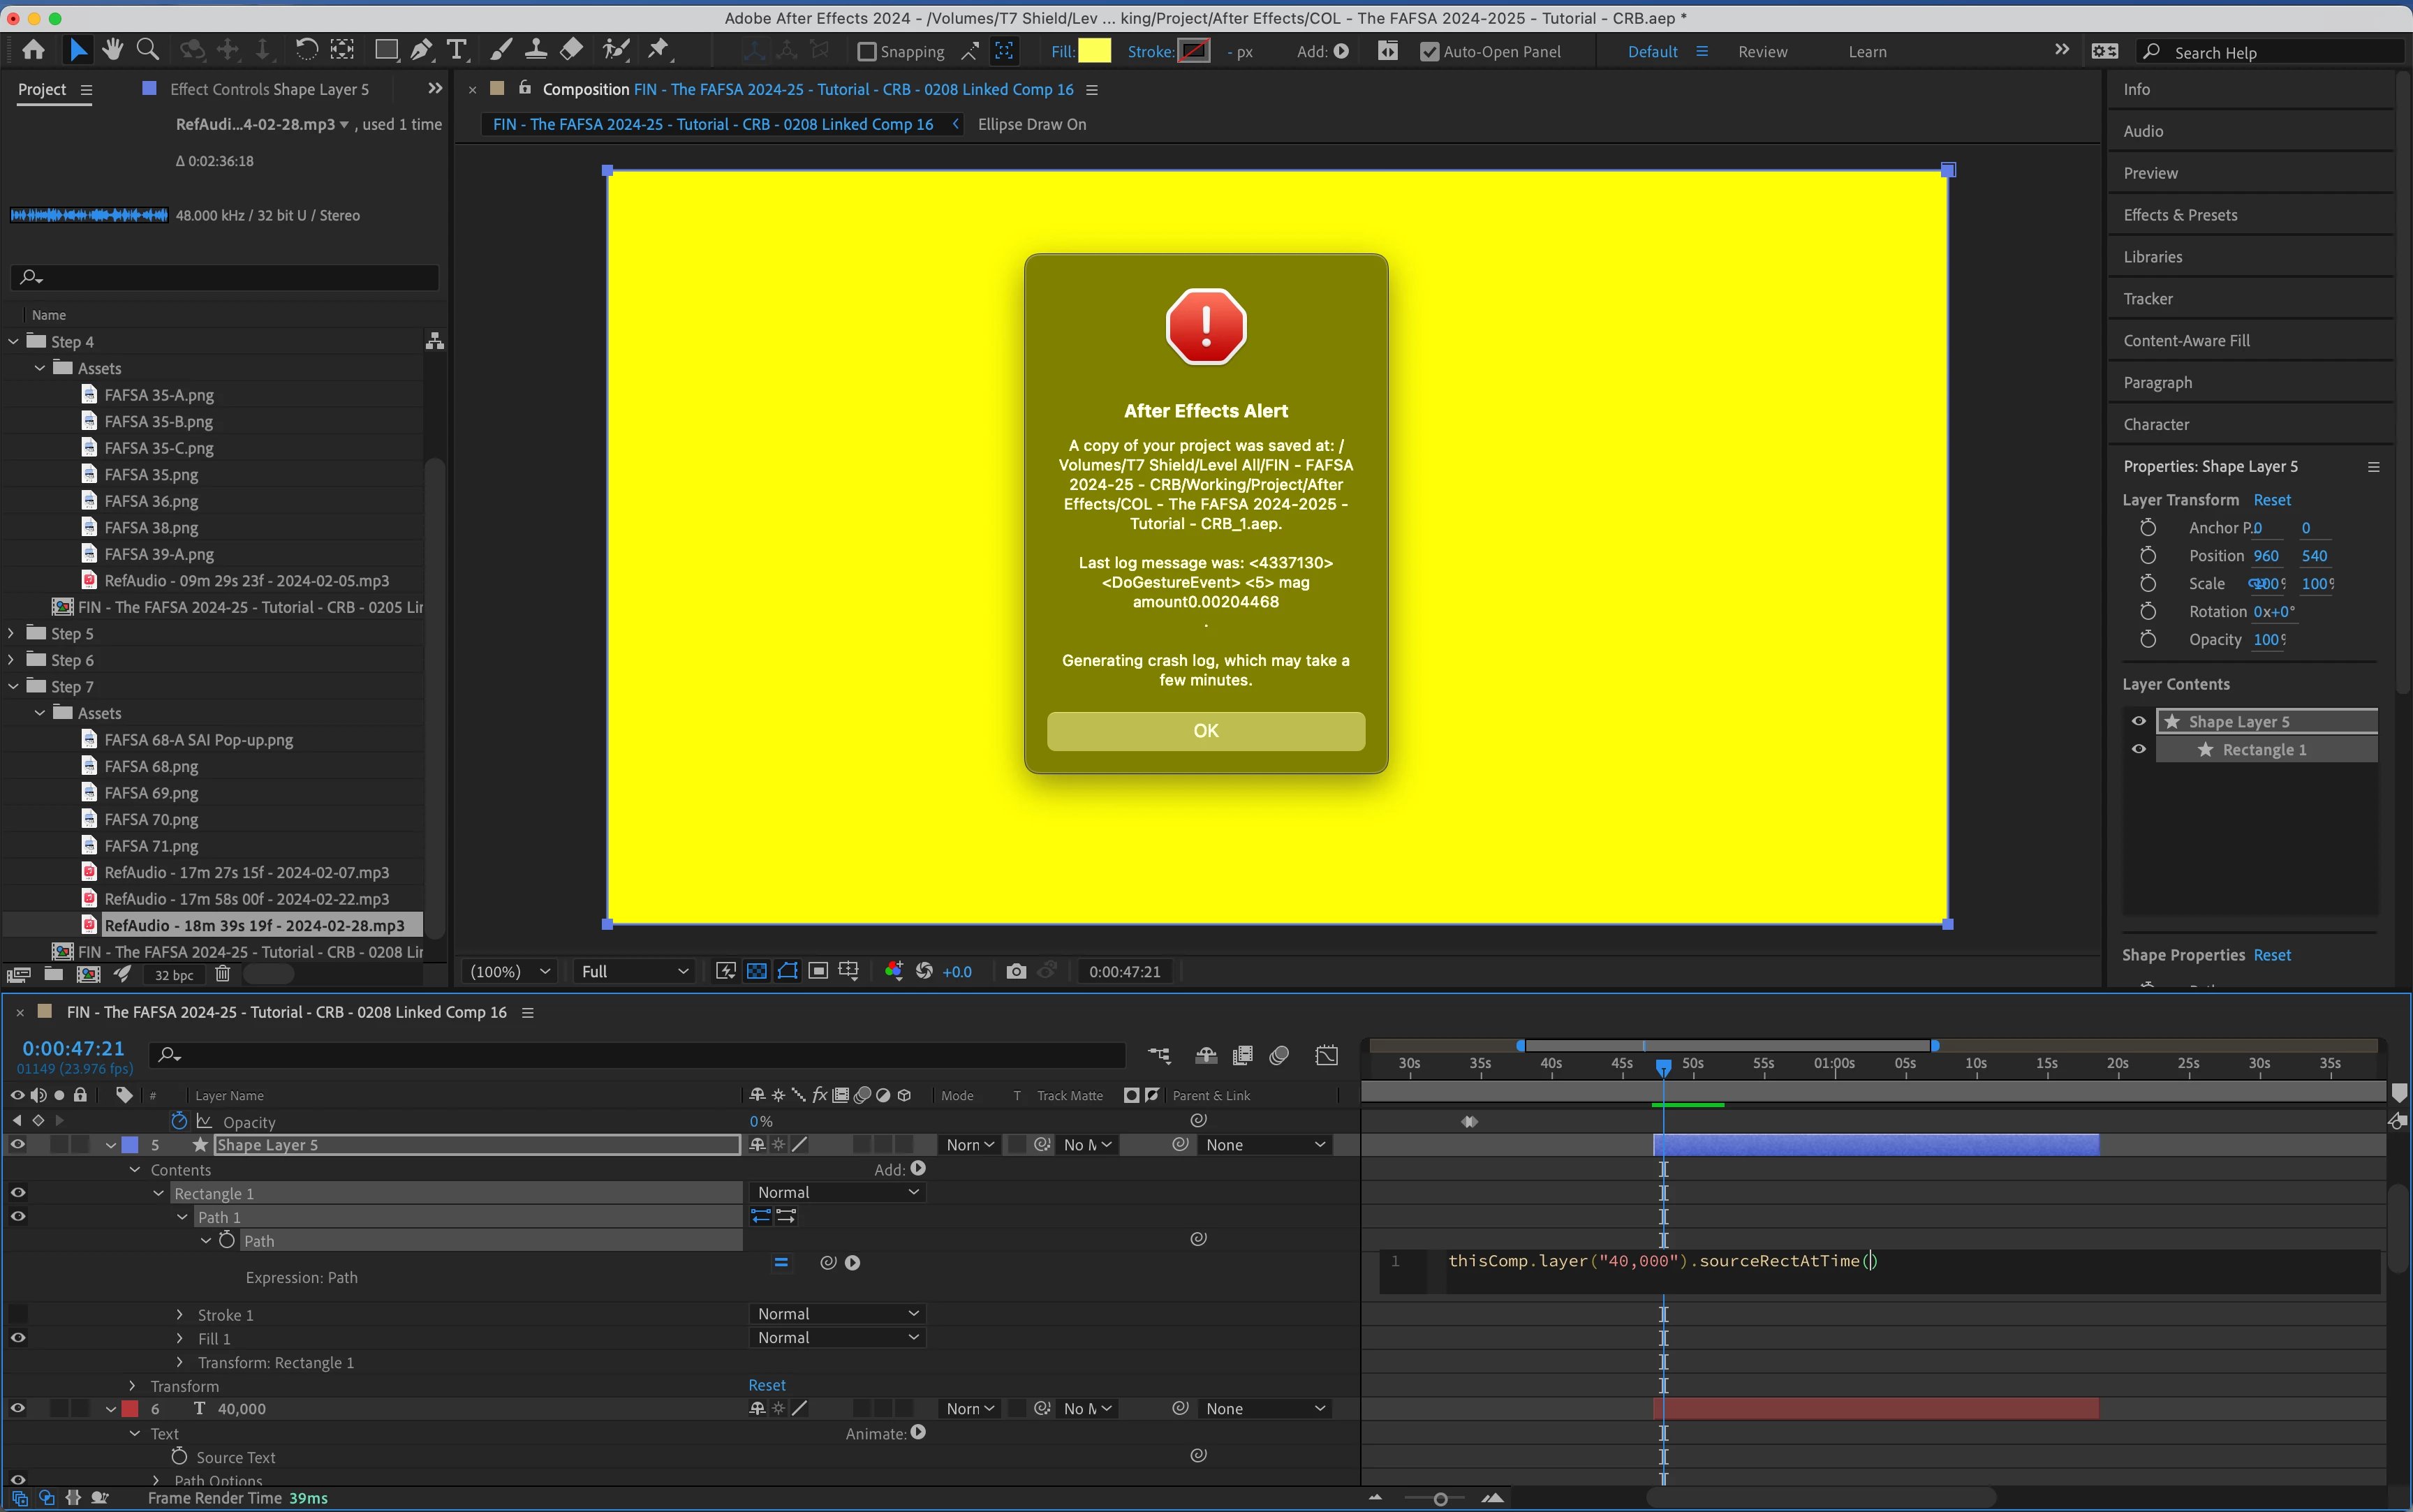The image size is (2413, 1512).
Task: Select the Horizontal Type tool
Action: click(x=457, y=49)
